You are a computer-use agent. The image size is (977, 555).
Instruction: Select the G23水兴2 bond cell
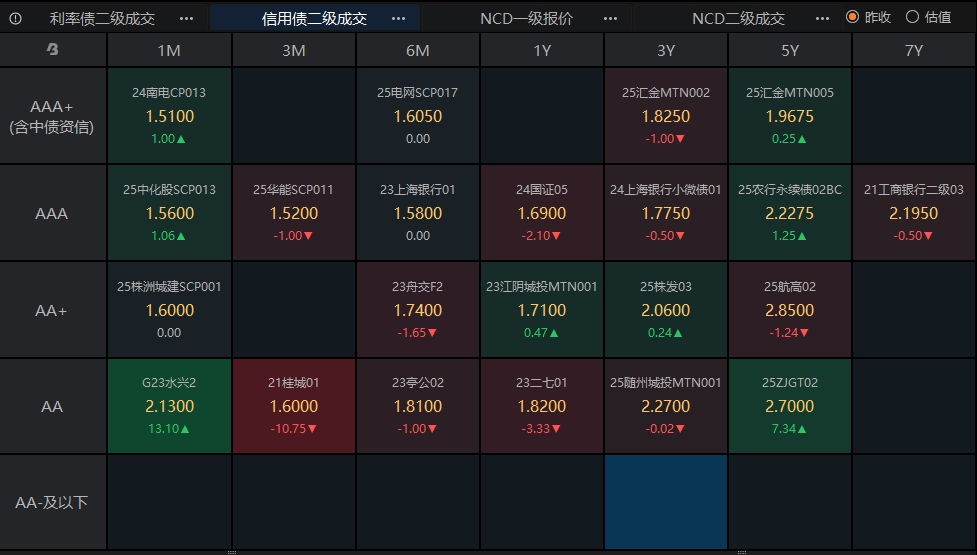tap(169, 406)
